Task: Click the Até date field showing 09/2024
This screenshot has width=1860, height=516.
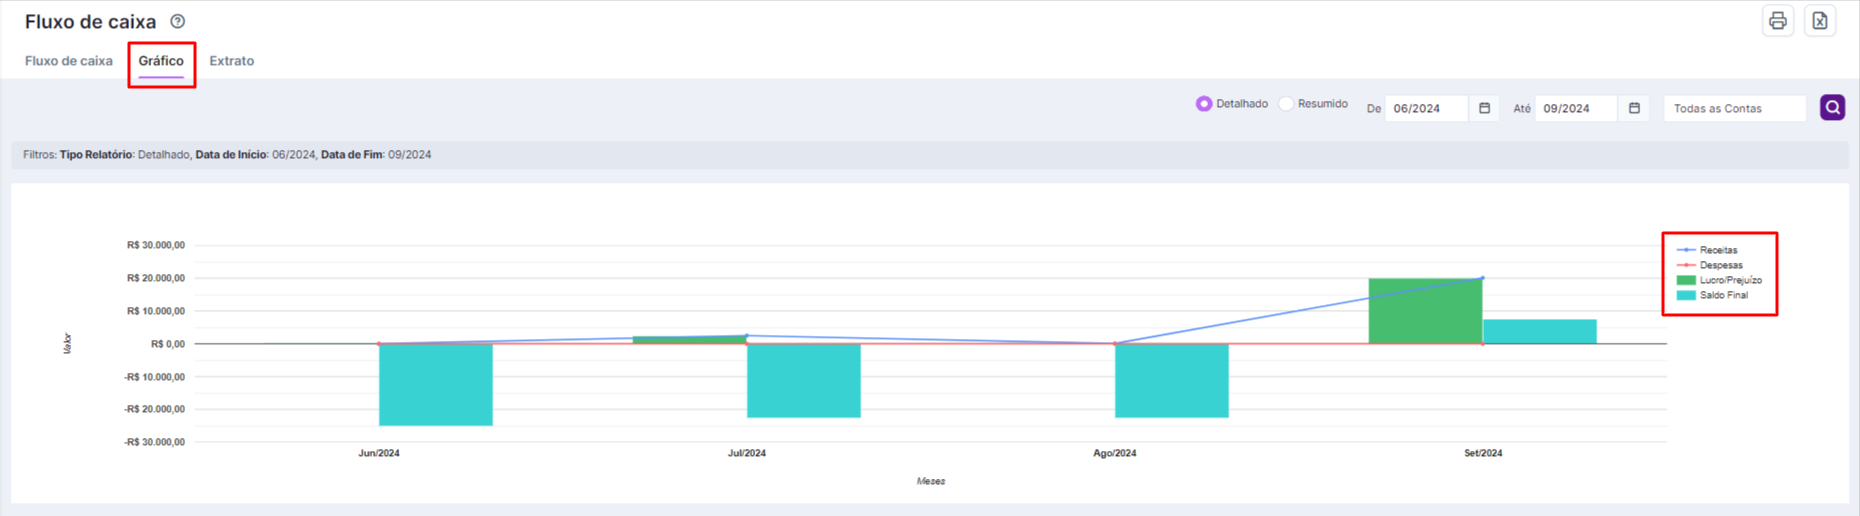Action: (1576, 108)
